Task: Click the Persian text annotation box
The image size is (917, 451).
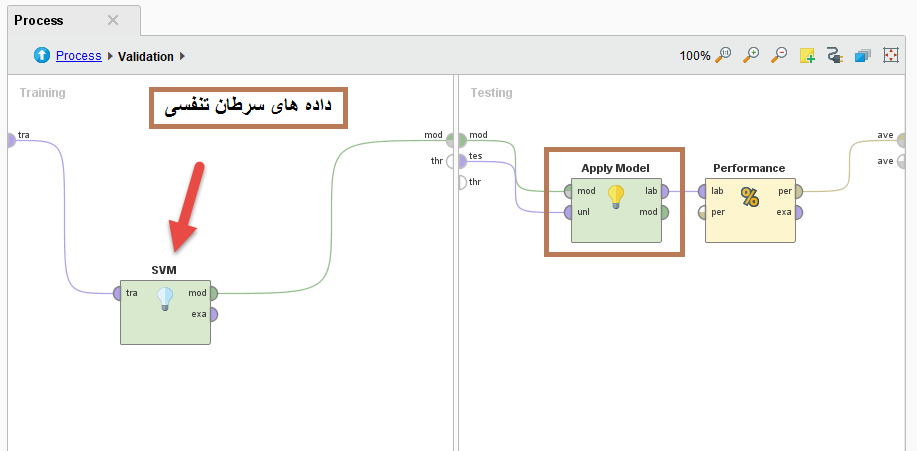Action: click(x=248, y=107)
